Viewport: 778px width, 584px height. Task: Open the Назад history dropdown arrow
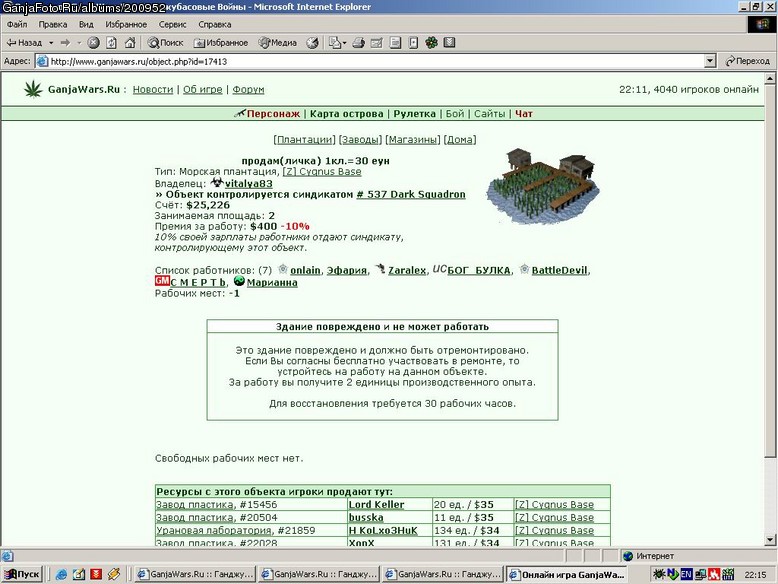pyautogui.click(x=51, y=43)
